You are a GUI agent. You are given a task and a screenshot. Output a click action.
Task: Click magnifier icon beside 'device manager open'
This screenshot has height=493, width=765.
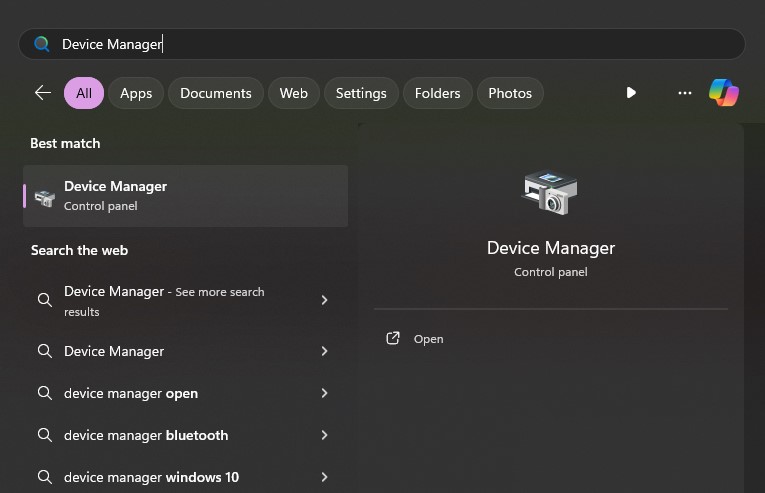[x=44, y=393]
